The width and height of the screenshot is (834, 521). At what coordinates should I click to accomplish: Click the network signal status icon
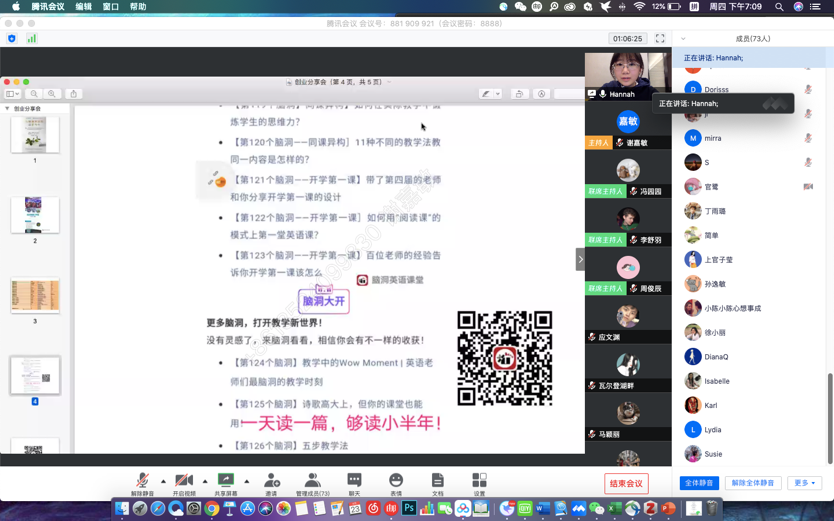click(31, 39)
